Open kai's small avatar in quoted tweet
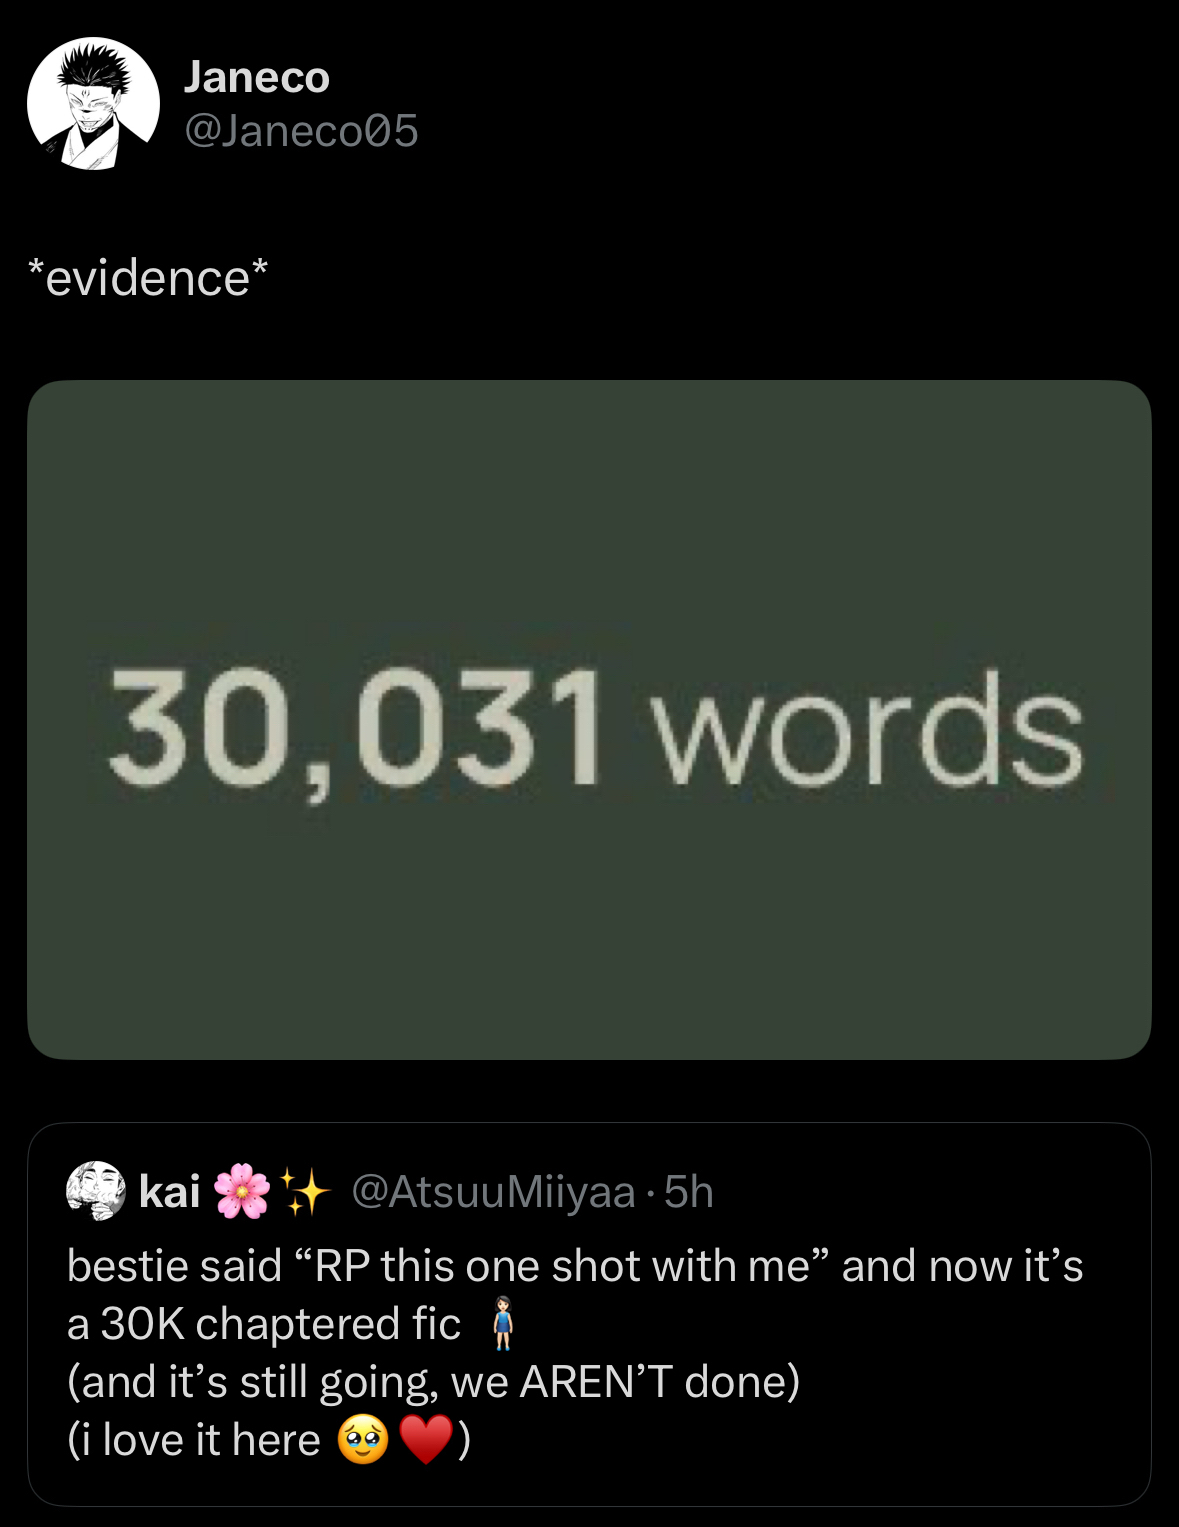 pyautogui.click(x=95, y=1191)
